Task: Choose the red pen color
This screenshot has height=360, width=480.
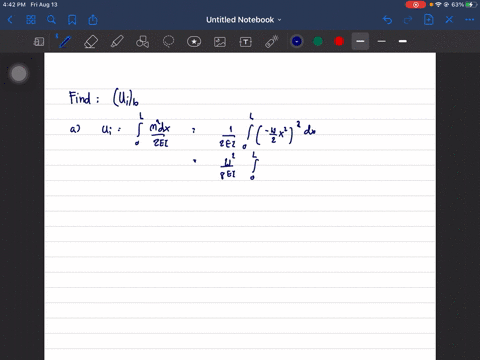Action: pyautogui.click(x=339, y=41)
